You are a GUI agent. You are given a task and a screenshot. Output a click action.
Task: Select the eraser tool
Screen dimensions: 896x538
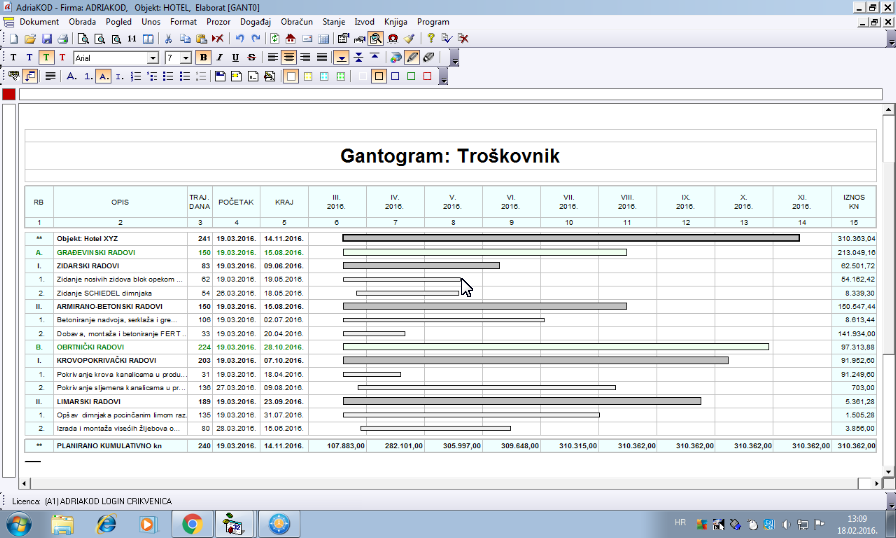click(x=429, y=58)
